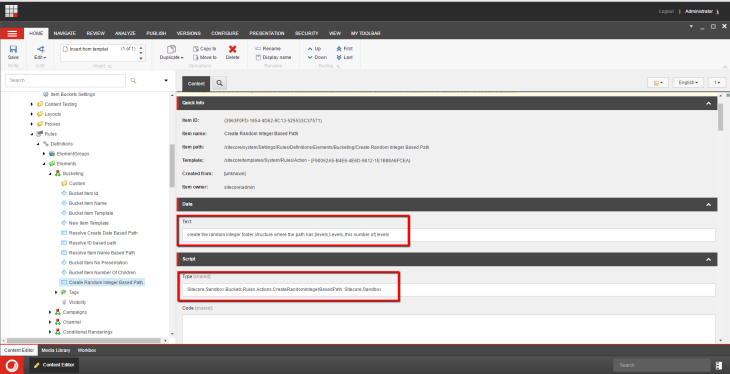This screenshot has height=374, width=730.
Task: Collapse the Rules tree node
Action: point(32,134)
